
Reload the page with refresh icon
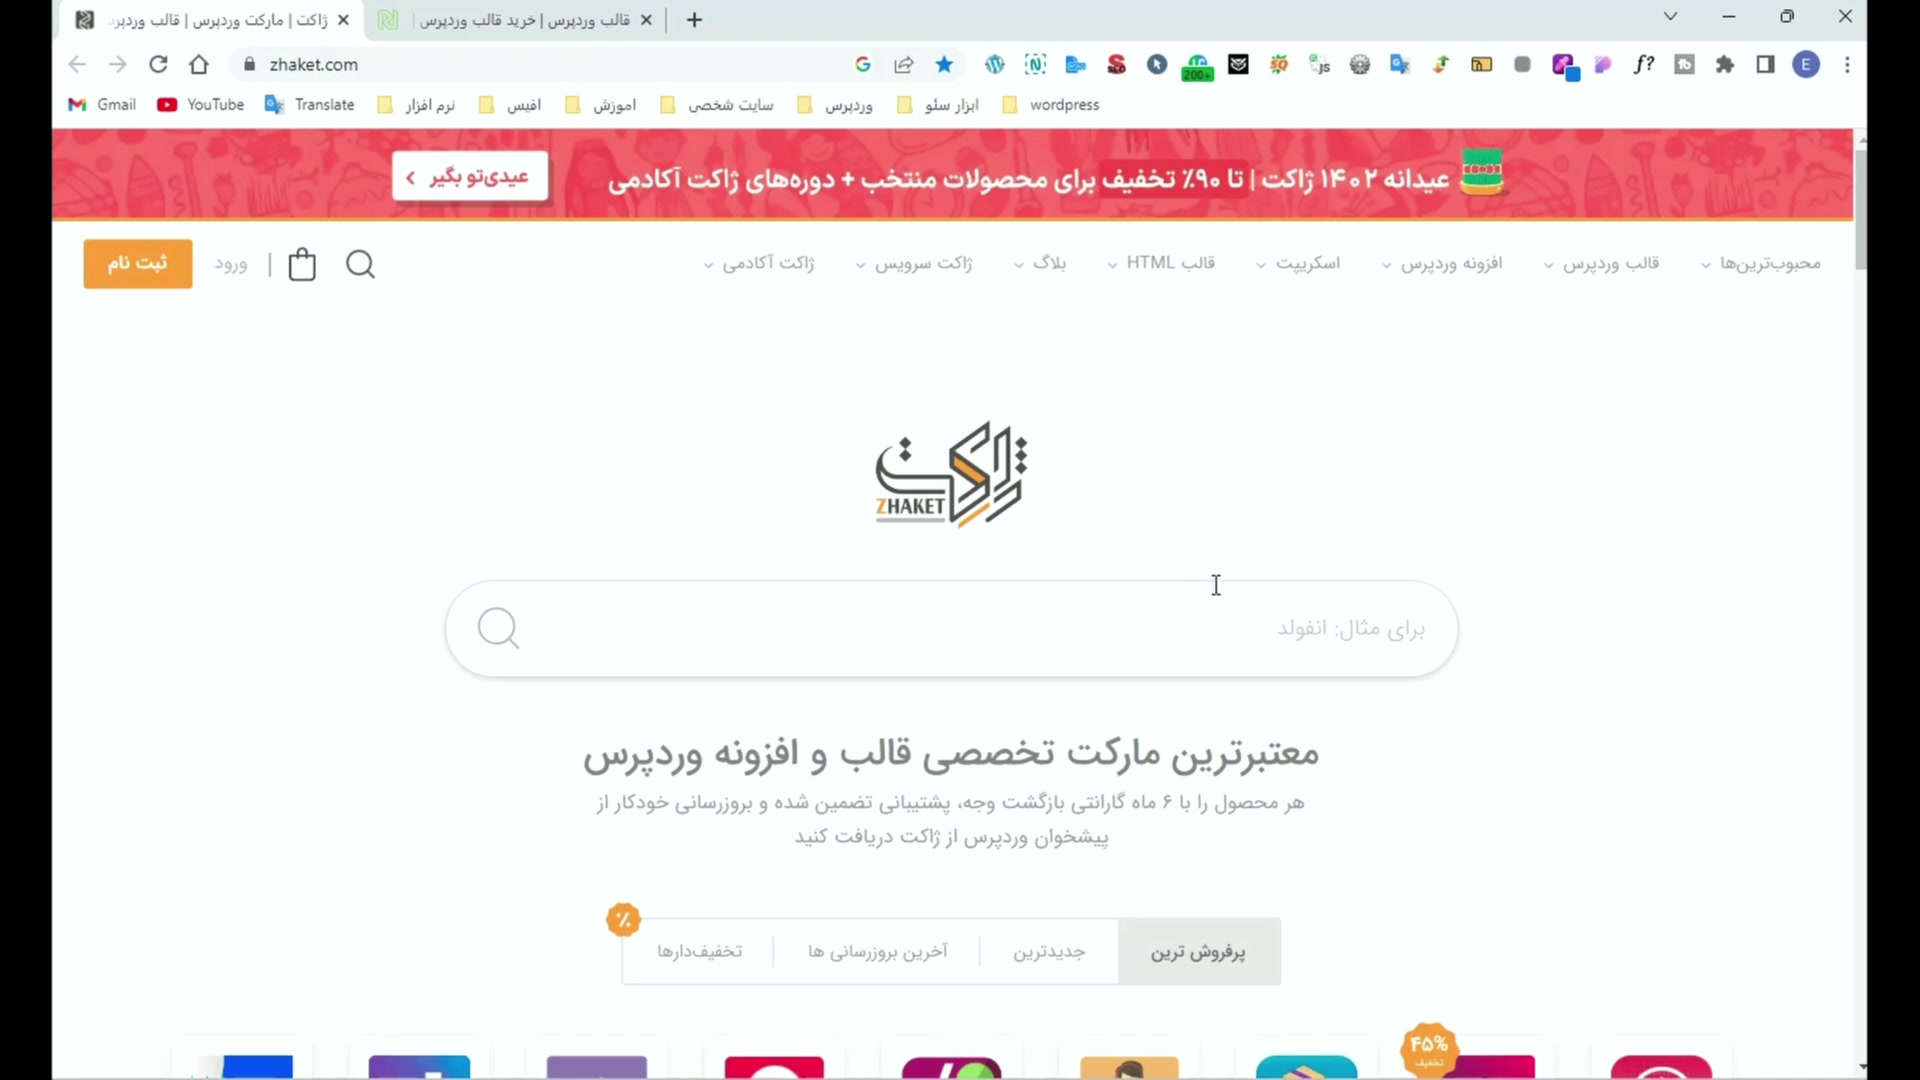click(158, 65)
